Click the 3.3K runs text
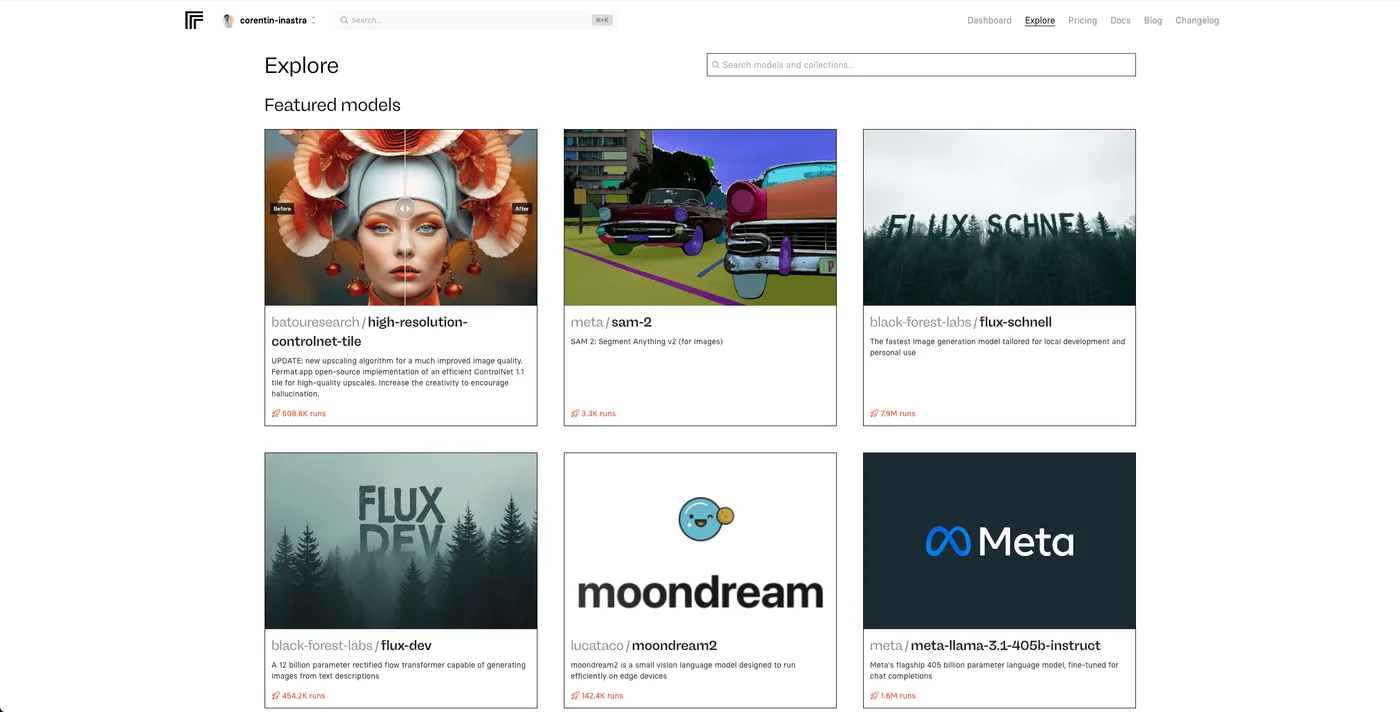 click(x=598, y=413)
